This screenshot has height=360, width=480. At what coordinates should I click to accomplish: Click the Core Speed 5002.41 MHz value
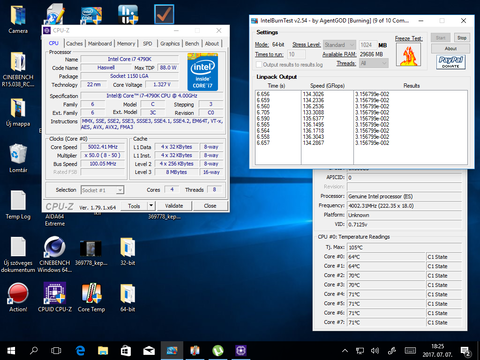tap(103, 147)
